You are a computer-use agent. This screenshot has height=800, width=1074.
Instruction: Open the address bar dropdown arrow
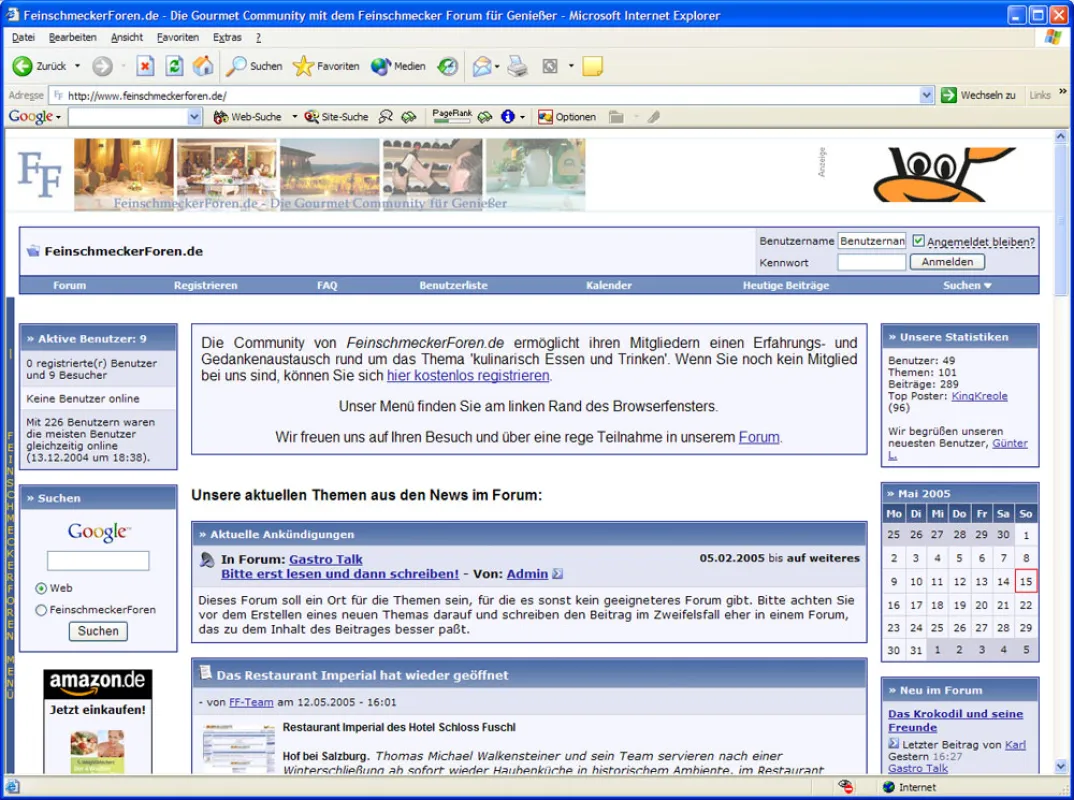[926, 95]
